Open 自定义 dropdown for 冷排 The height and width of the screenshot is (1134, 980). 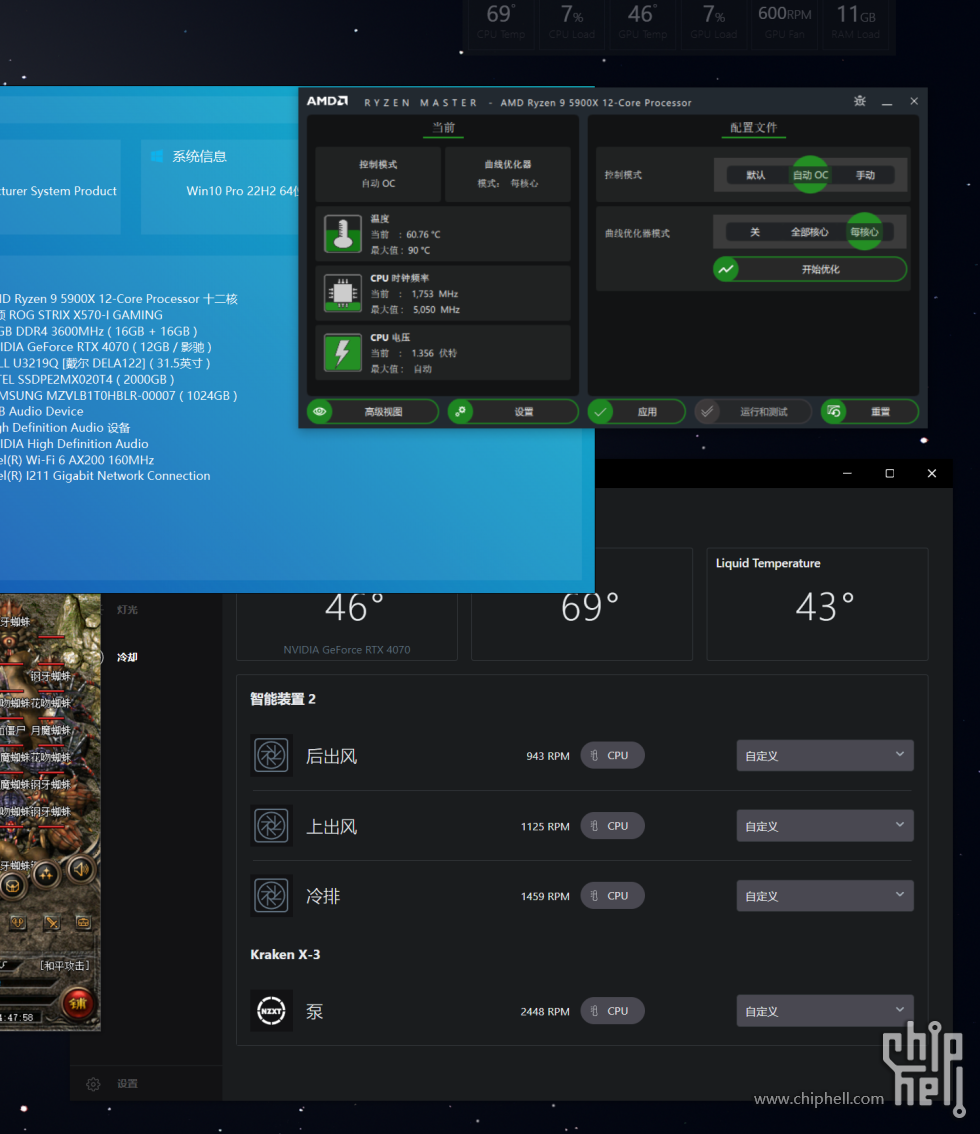(x=825, y=896)
